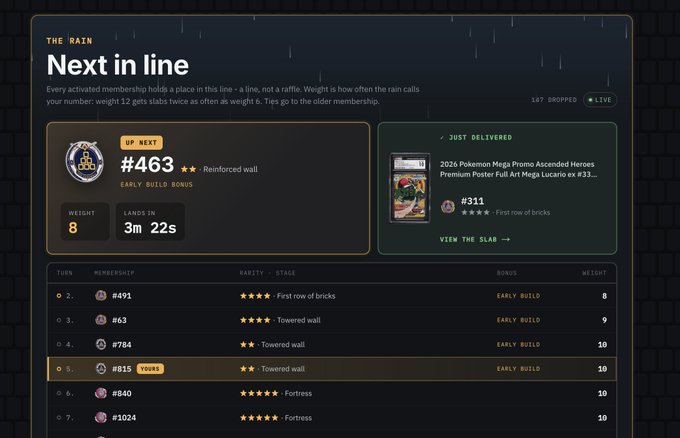Image resolution: width=680 pixels, height=438 pixels.
Task: Click the weight value 9 for #63
Action: [604, 320]
